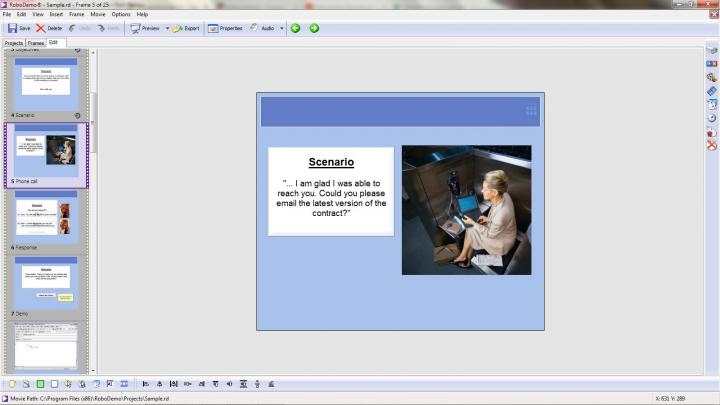The width and height of the screenshot is (720, 405).
Task: Click the red Delete X icon
Action: point(40,28)
